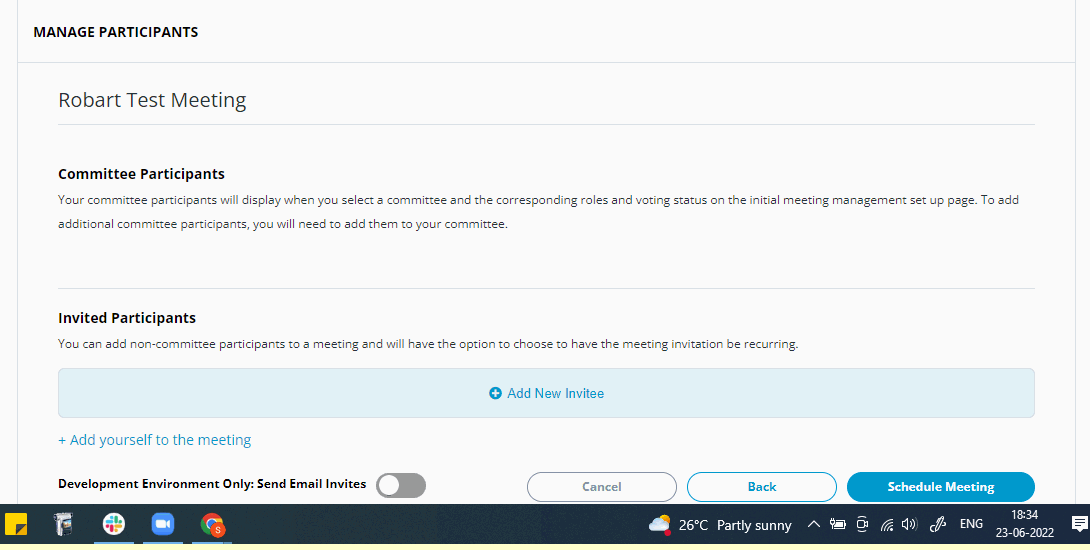Open Slack from the taskbar
The height and width of the screenshot is (550, 1090).
tap(113, 524)
